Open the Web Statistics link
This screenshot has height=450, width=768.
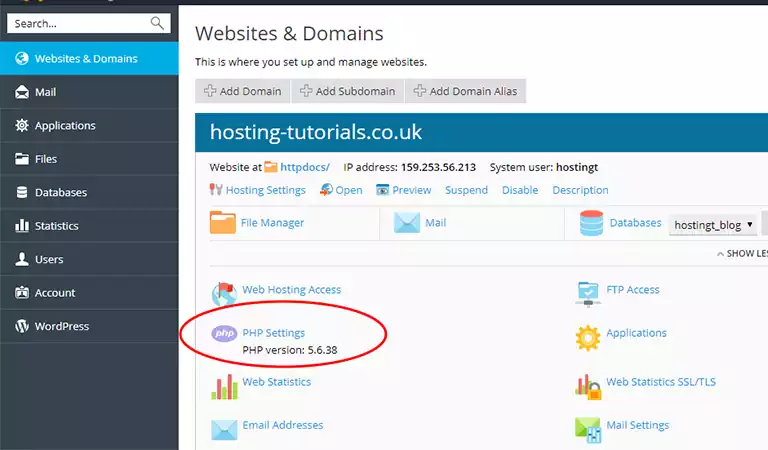276,381
